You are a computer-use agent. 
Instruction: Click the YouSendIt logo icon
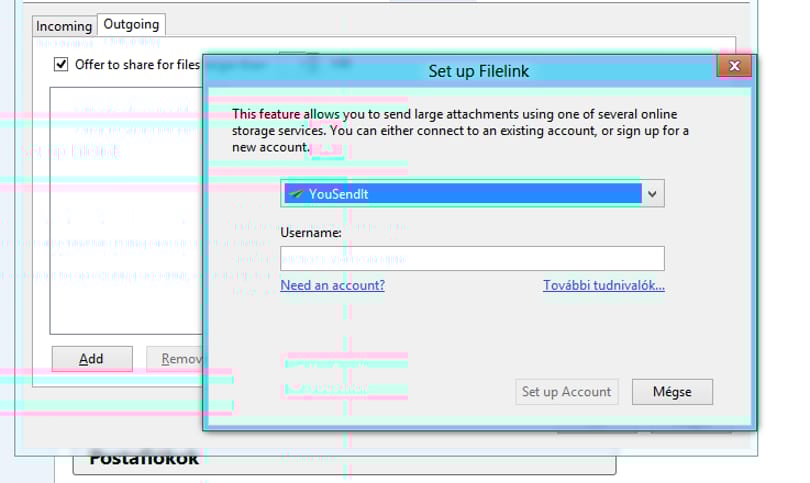297,194
